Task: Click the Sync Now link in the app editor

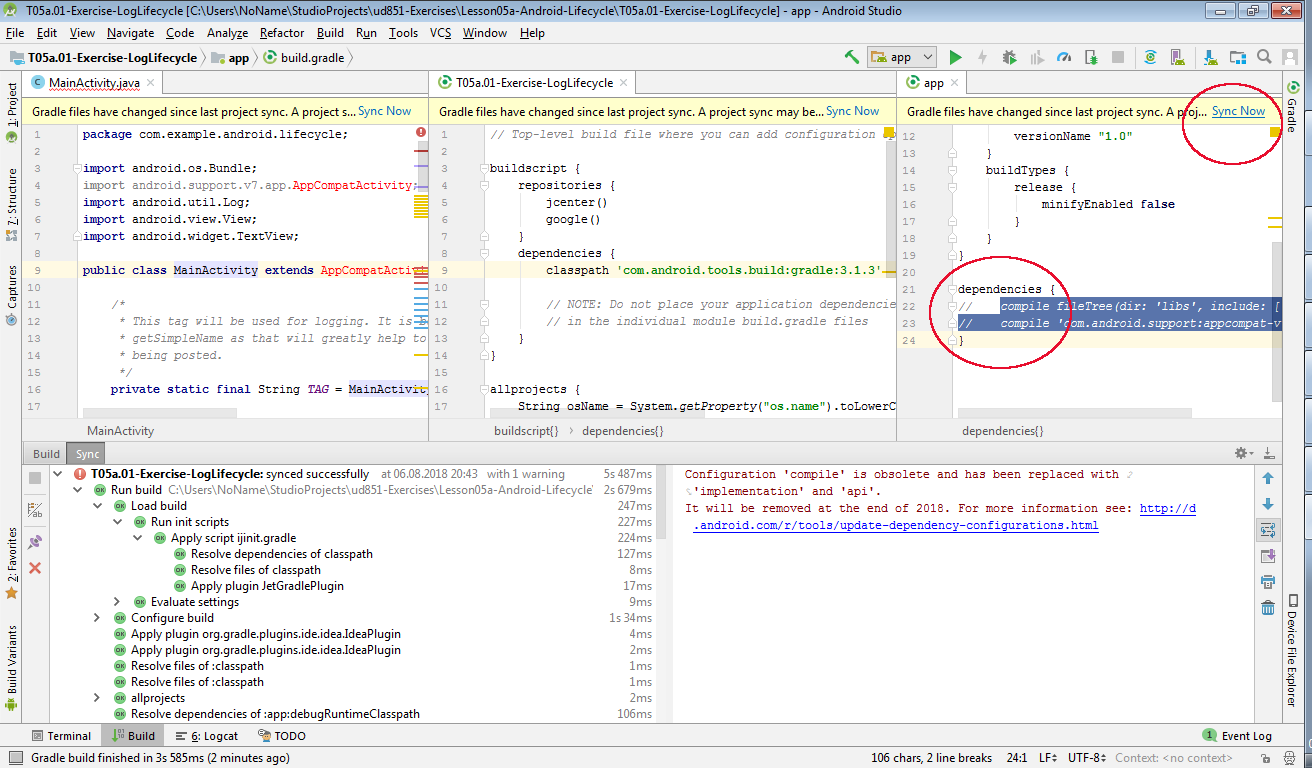Action: 1238,111
